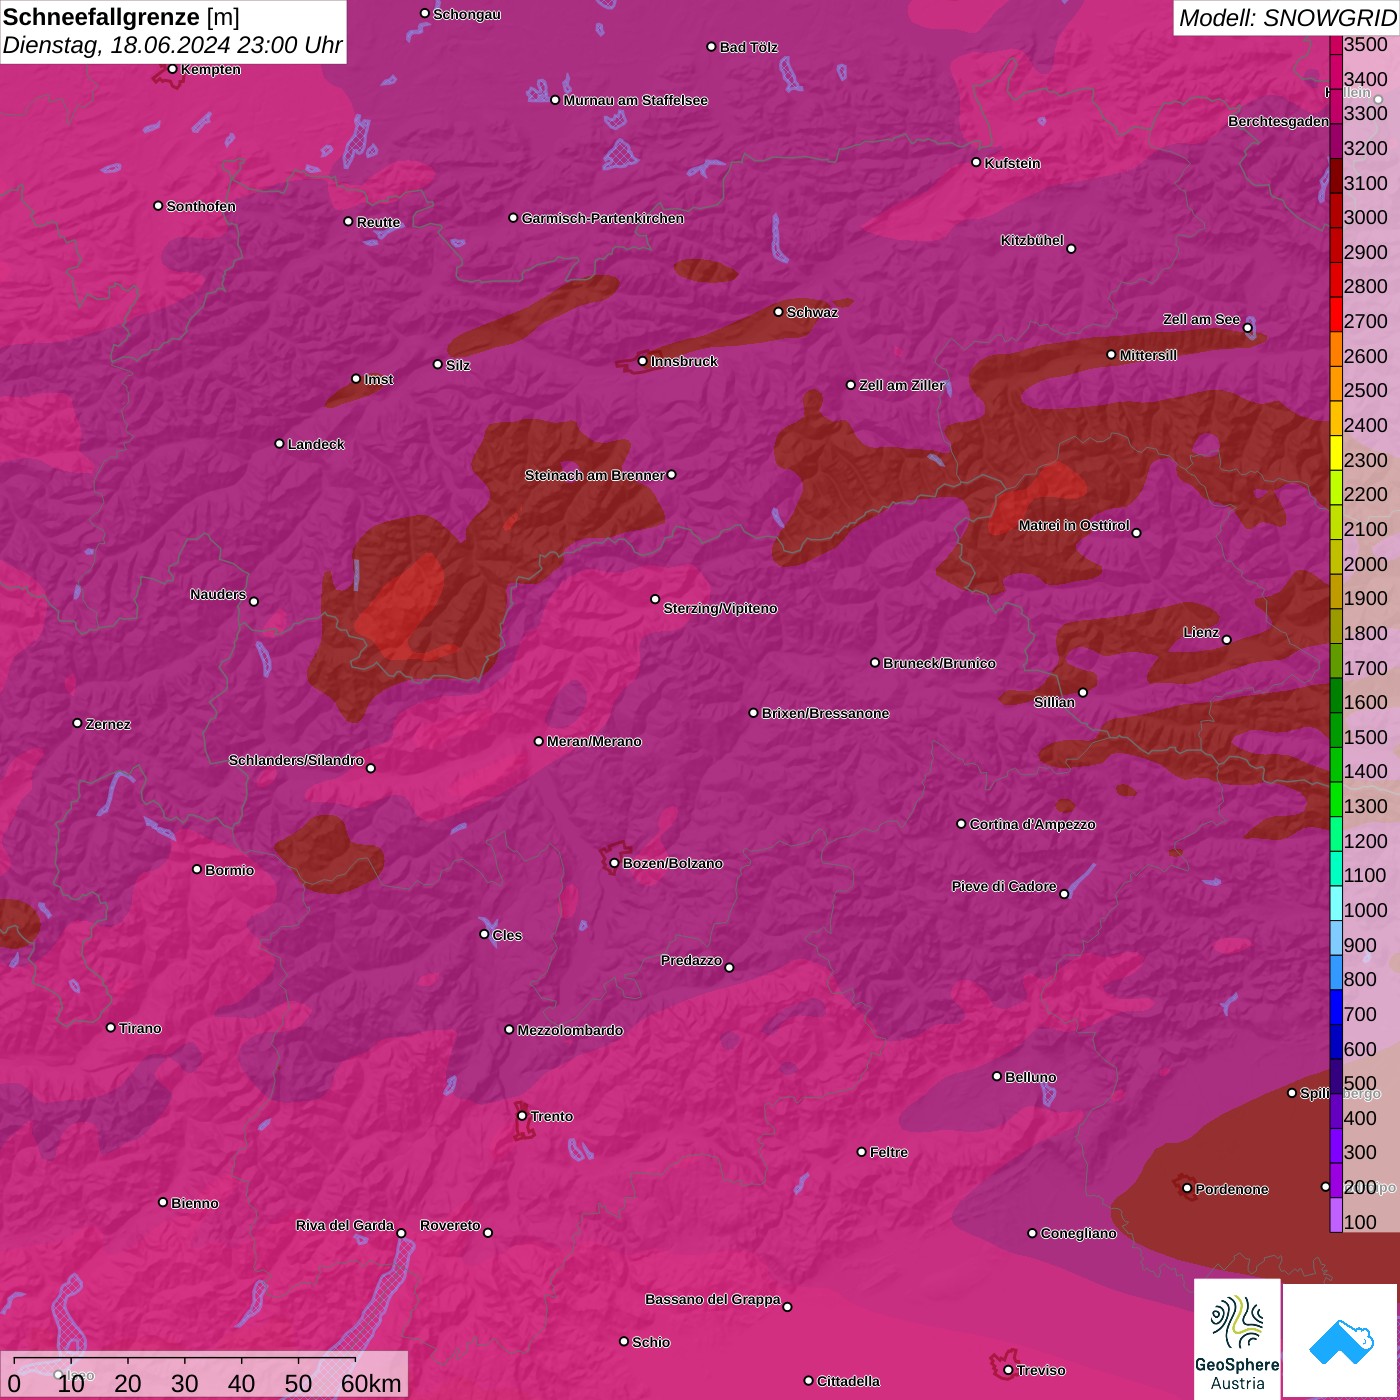Click the legend value 1900
Image resolution: width=1400 pixels, height=1400 pixels.
click(1366, 598)
